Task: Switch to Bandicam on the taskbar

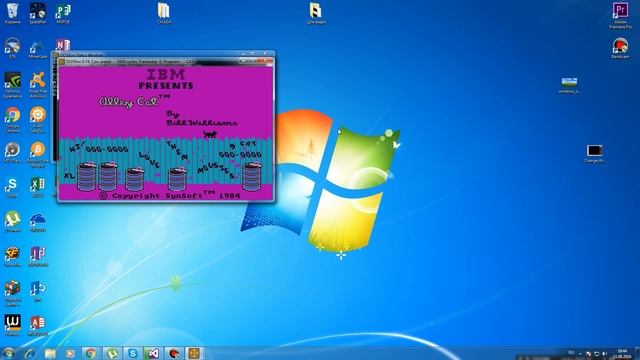Action: (x=174, y=353)
